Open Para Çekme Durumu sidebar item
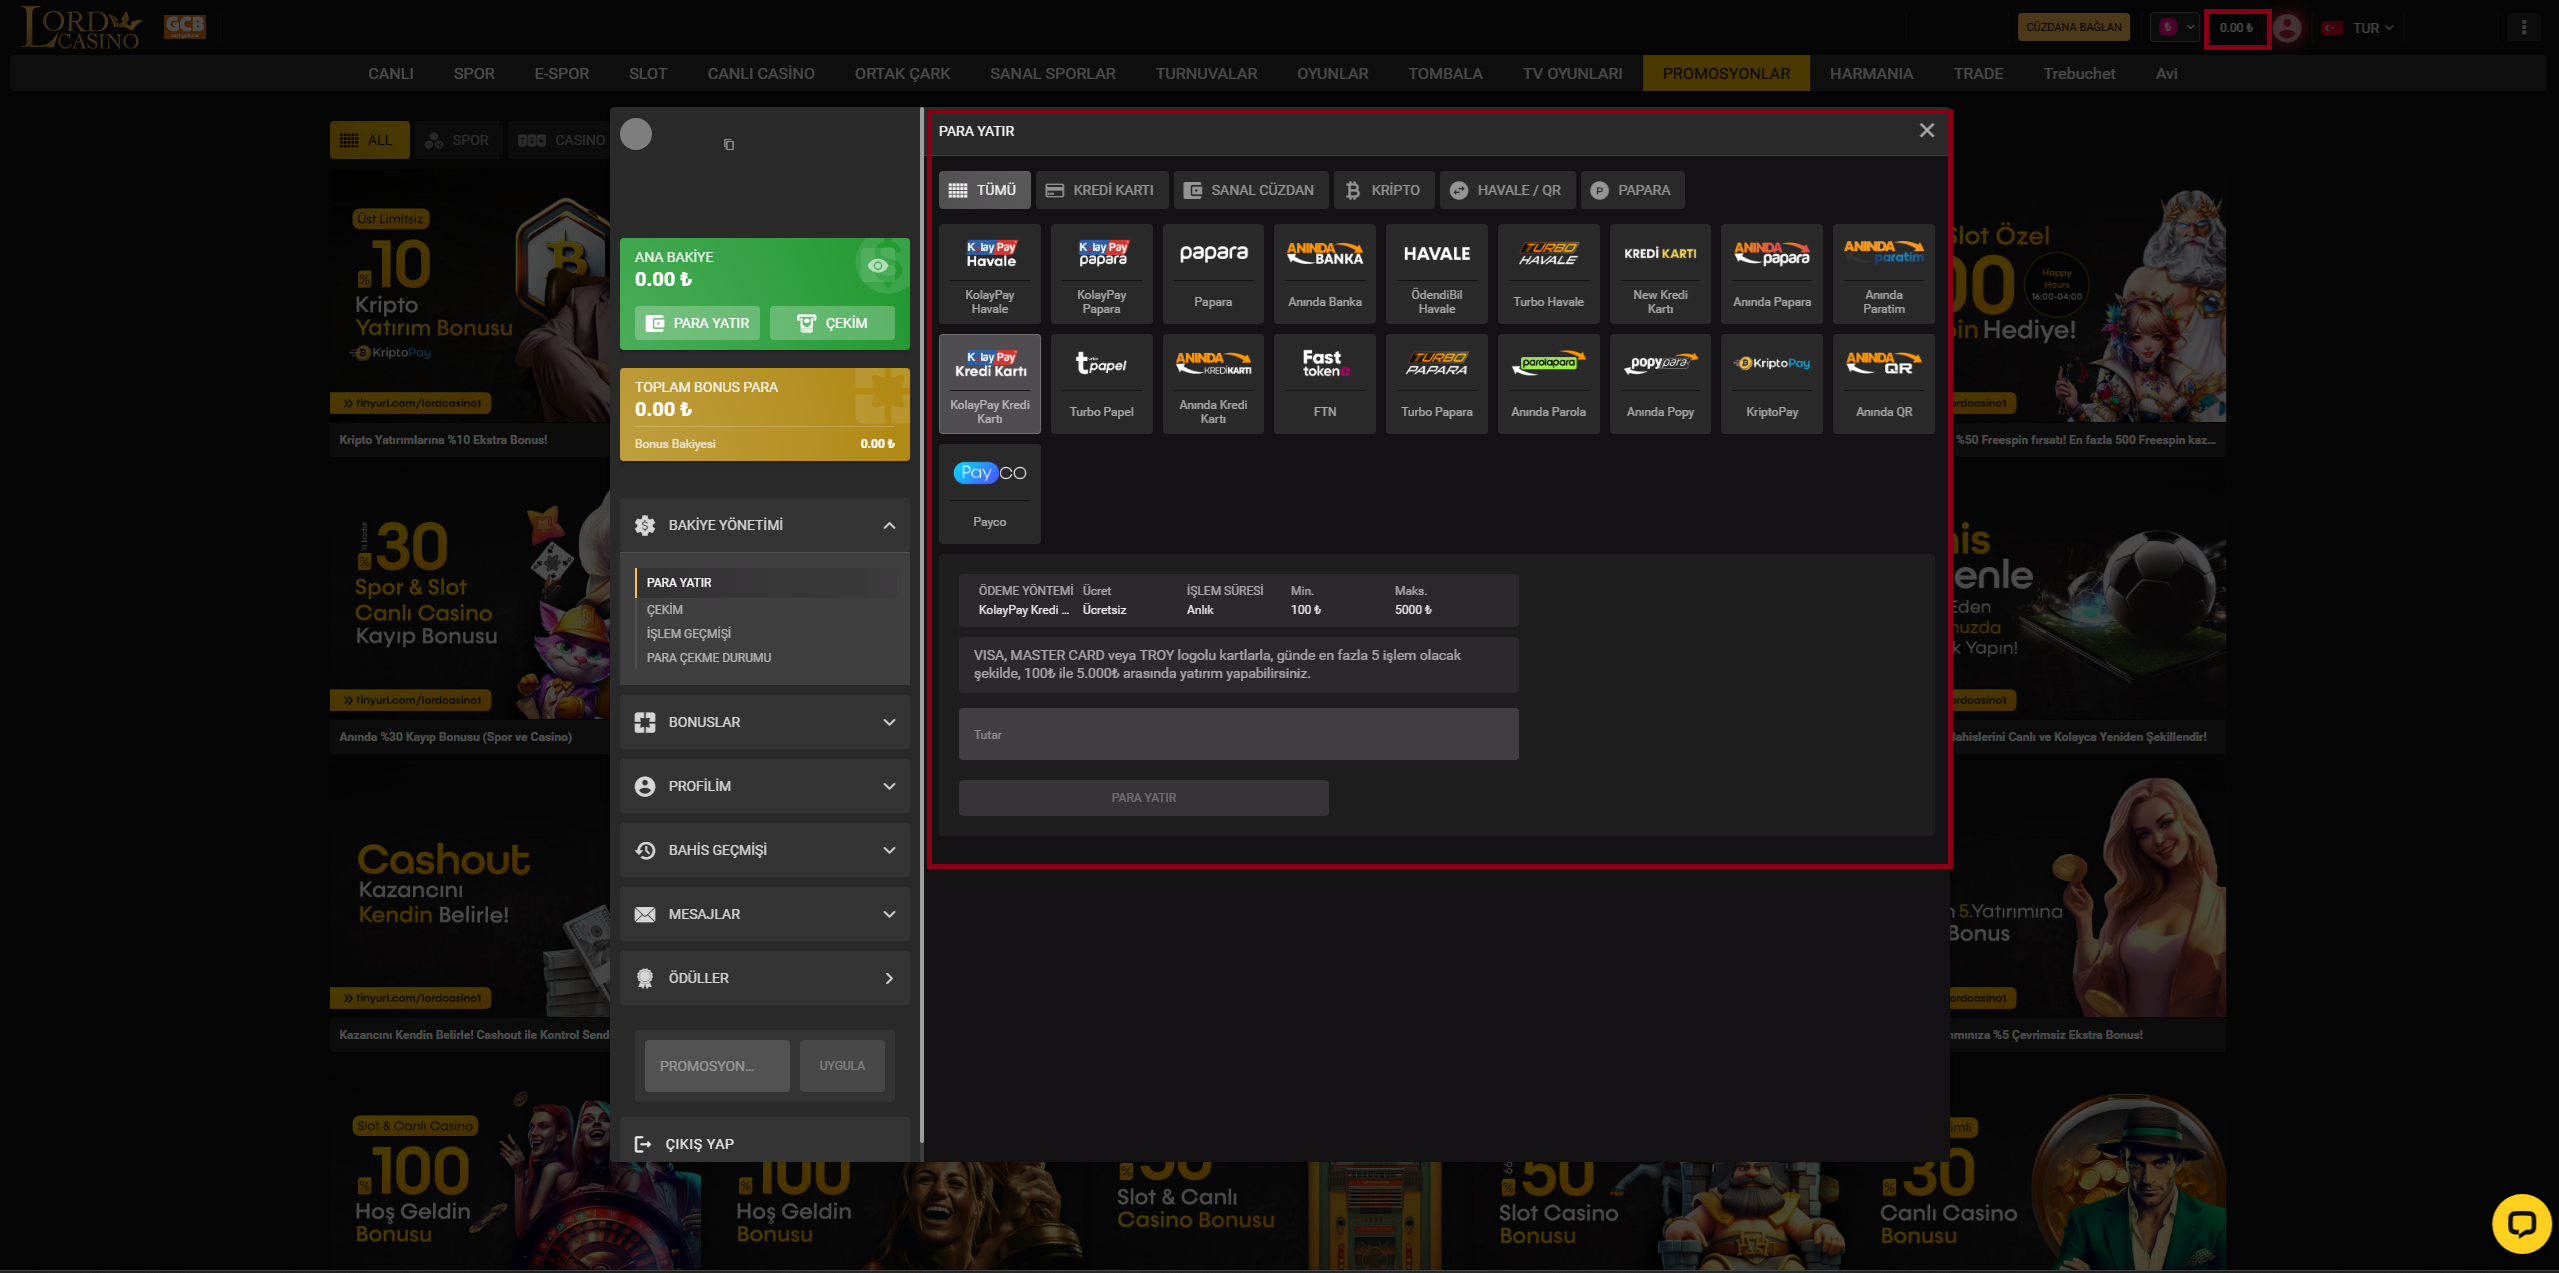This screenshot has height=1273, width=2559. pos(709,658)
